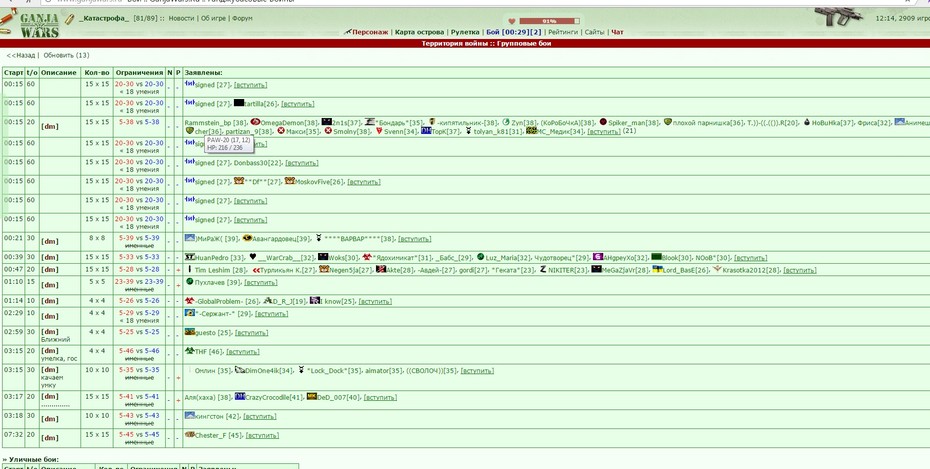Refresh the list with Обновить (13)
This screenshot has width=930, height=469.
tap(66, 55)
